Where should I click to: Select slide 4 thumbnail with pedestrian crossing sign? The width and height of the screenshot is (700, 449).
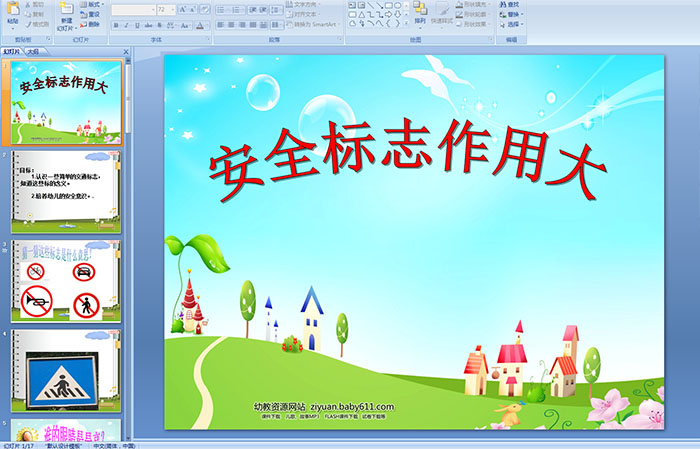pyautogui.click(x=66, y=370)
